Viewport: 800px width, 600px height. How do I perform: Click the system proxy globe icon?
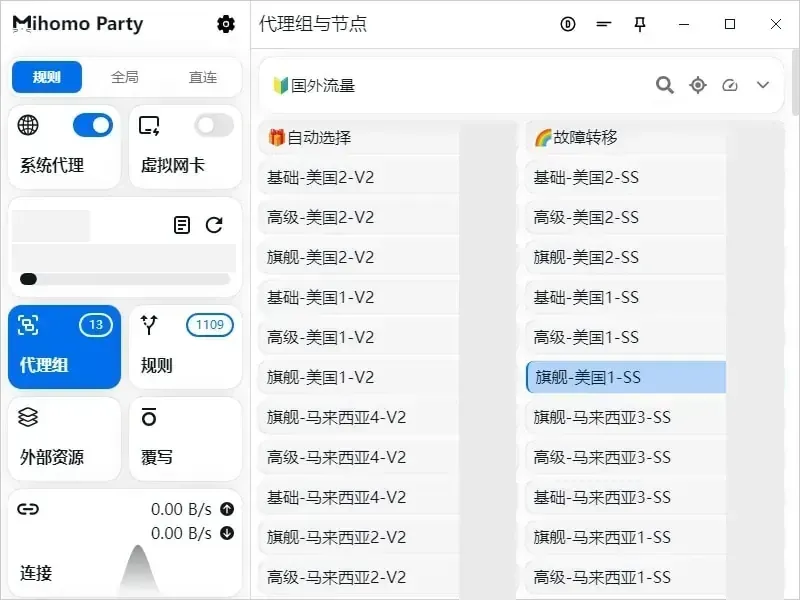(28, 125)
